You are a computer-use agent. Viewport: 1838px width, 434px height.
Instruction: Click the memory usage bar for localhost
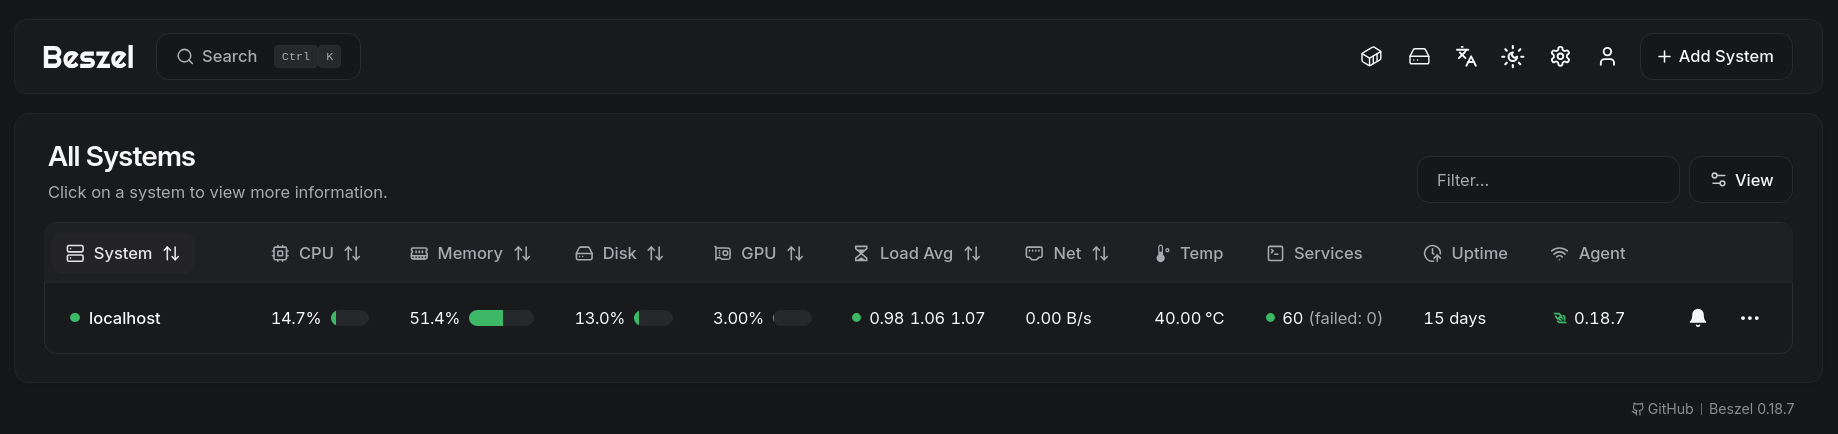click(x=501, y=318)
